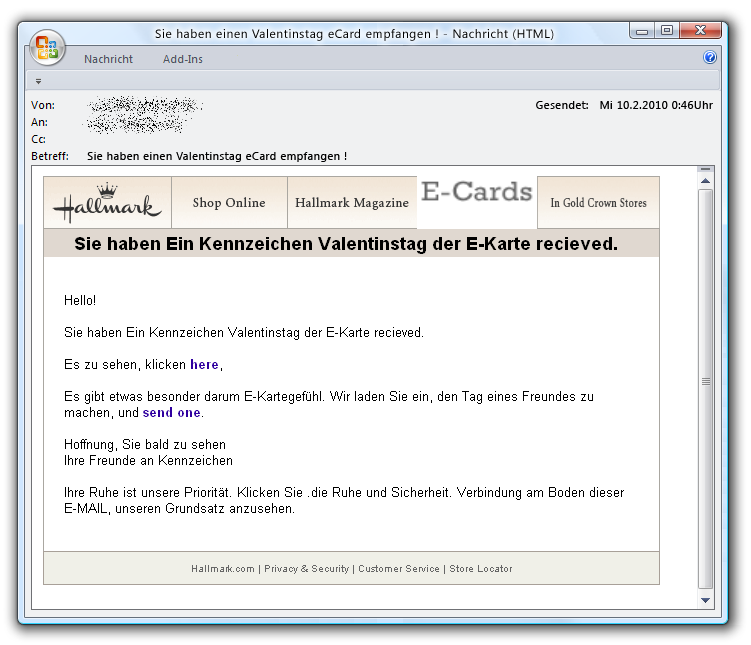The height and width of the screenshot is (645, 751).
Task: Switch to the Nachricht ribbon tab
Action: click(108, 59)
